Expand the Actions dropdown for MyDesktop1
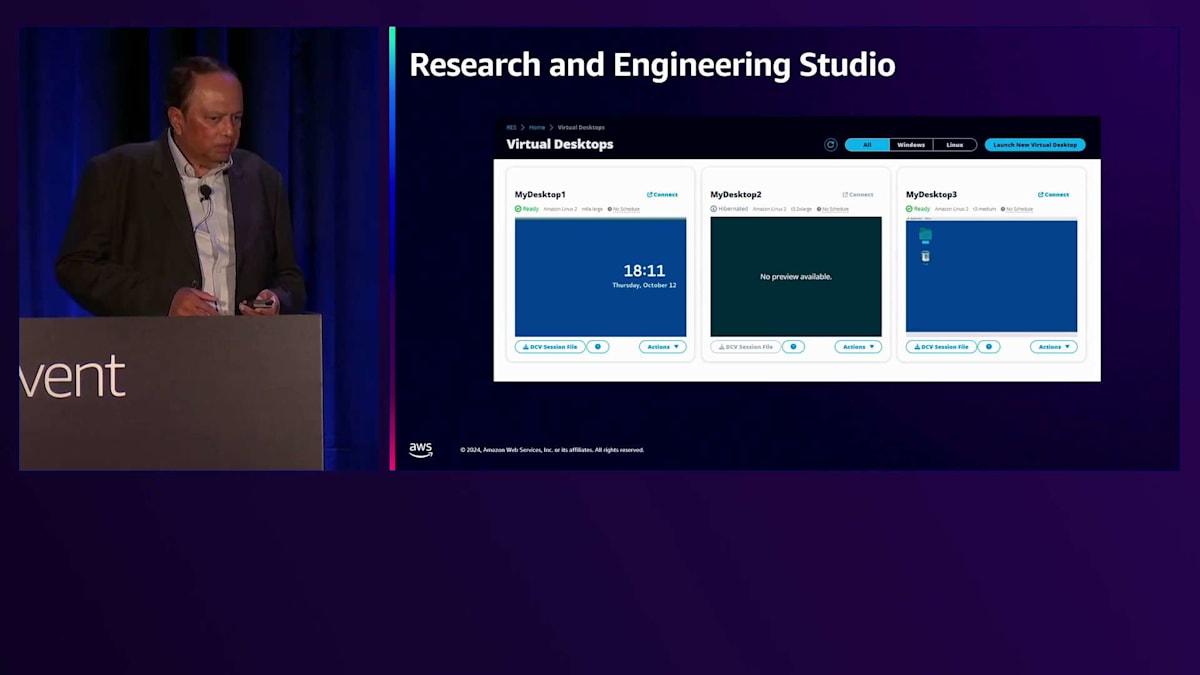The height and width of the screenshot is (675, 1200). pos(663,347)
